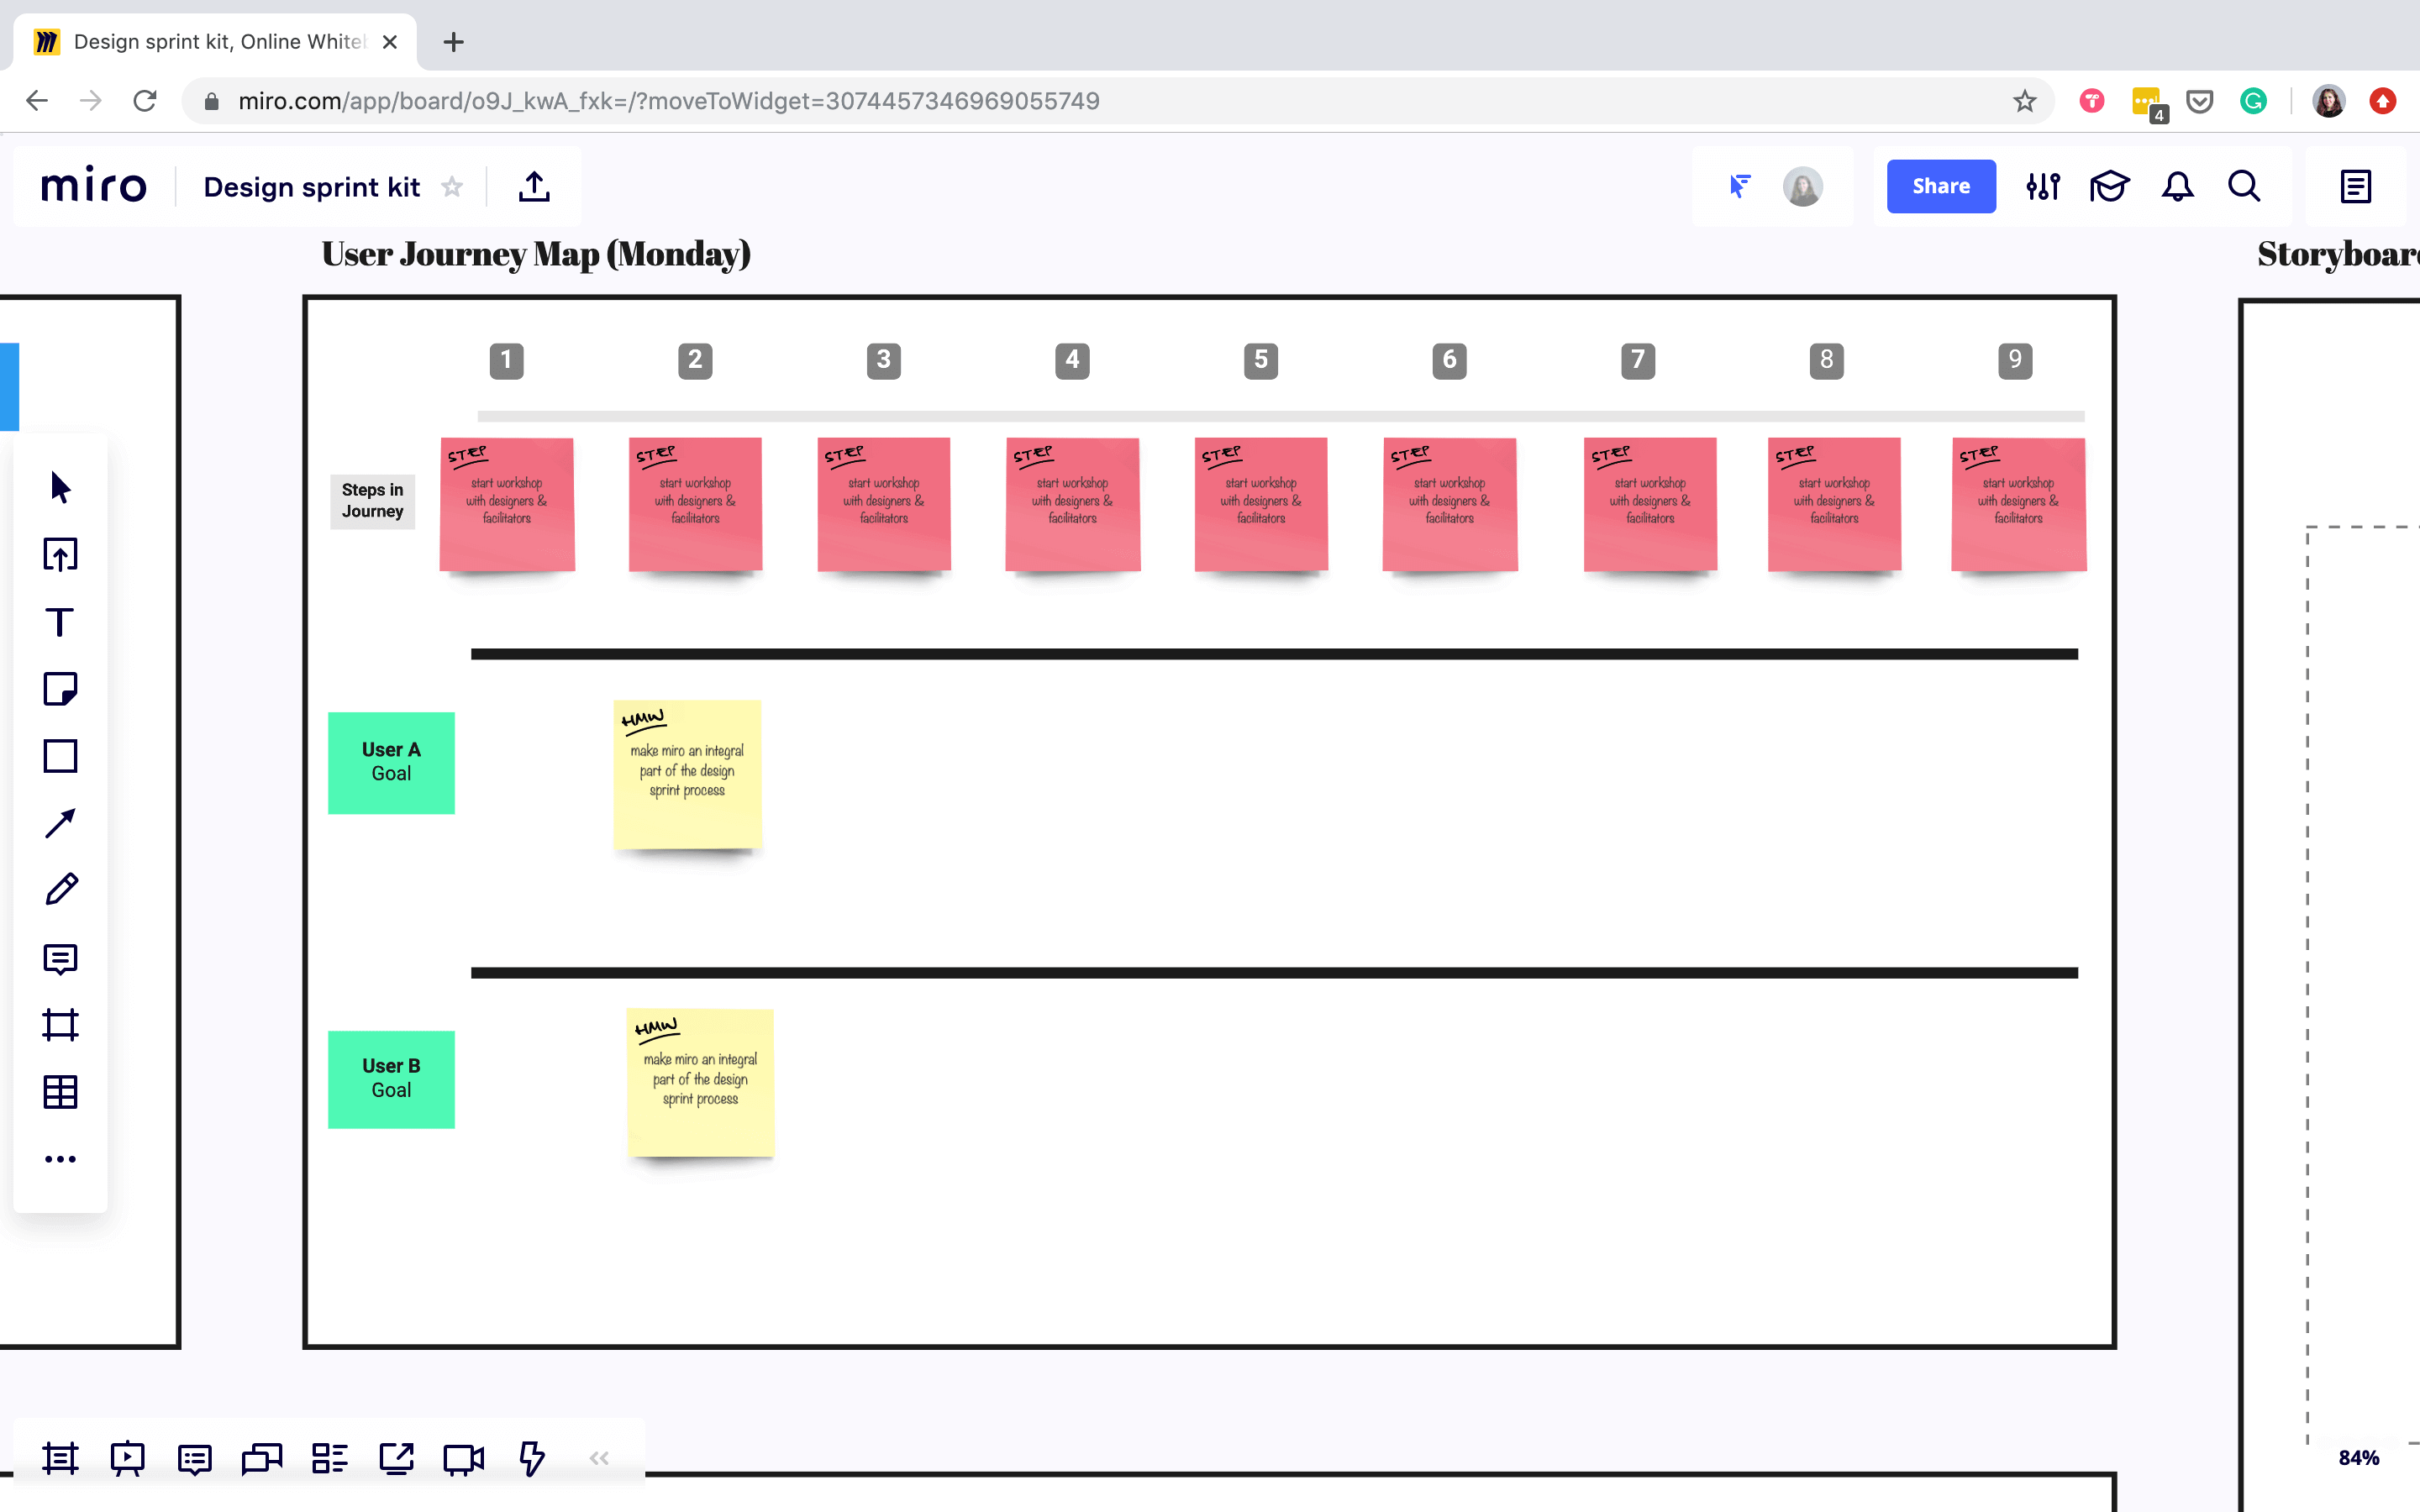Select the User B Goal green box
This screenshot has width=2420, height=1512.
click(391, 1079)
